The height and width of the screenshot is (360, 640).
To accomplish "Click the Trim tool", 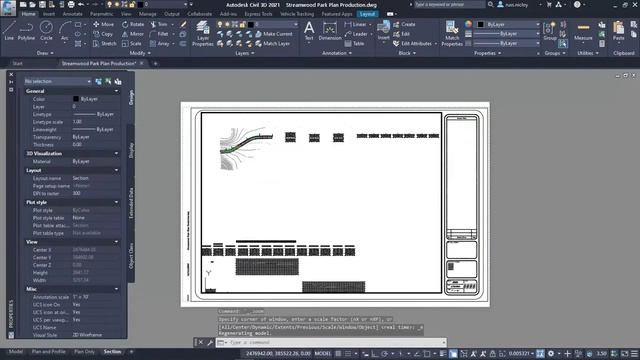I will pyautogui.click(x=159, y=24).
